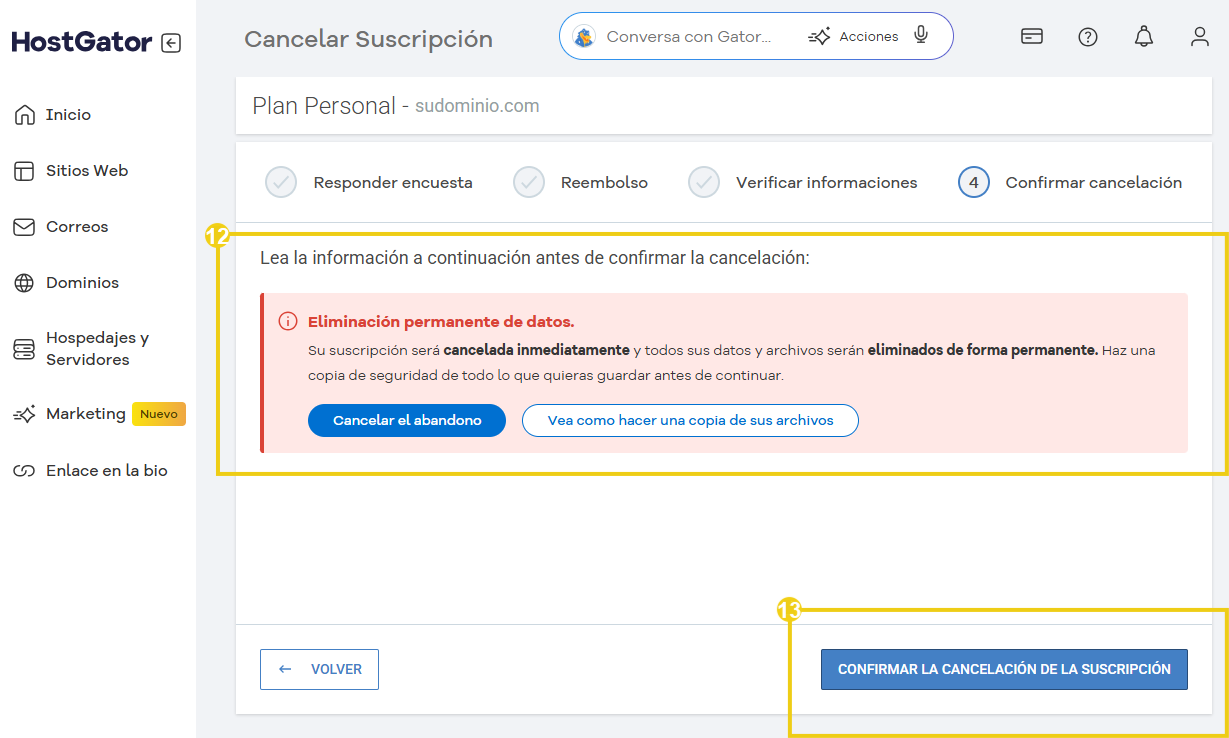Image resolution: width=1229 pixels, height=738 pixels.
Task: Open Vea como hacer una copia de sus archivos
Action: tap(689, 420)
